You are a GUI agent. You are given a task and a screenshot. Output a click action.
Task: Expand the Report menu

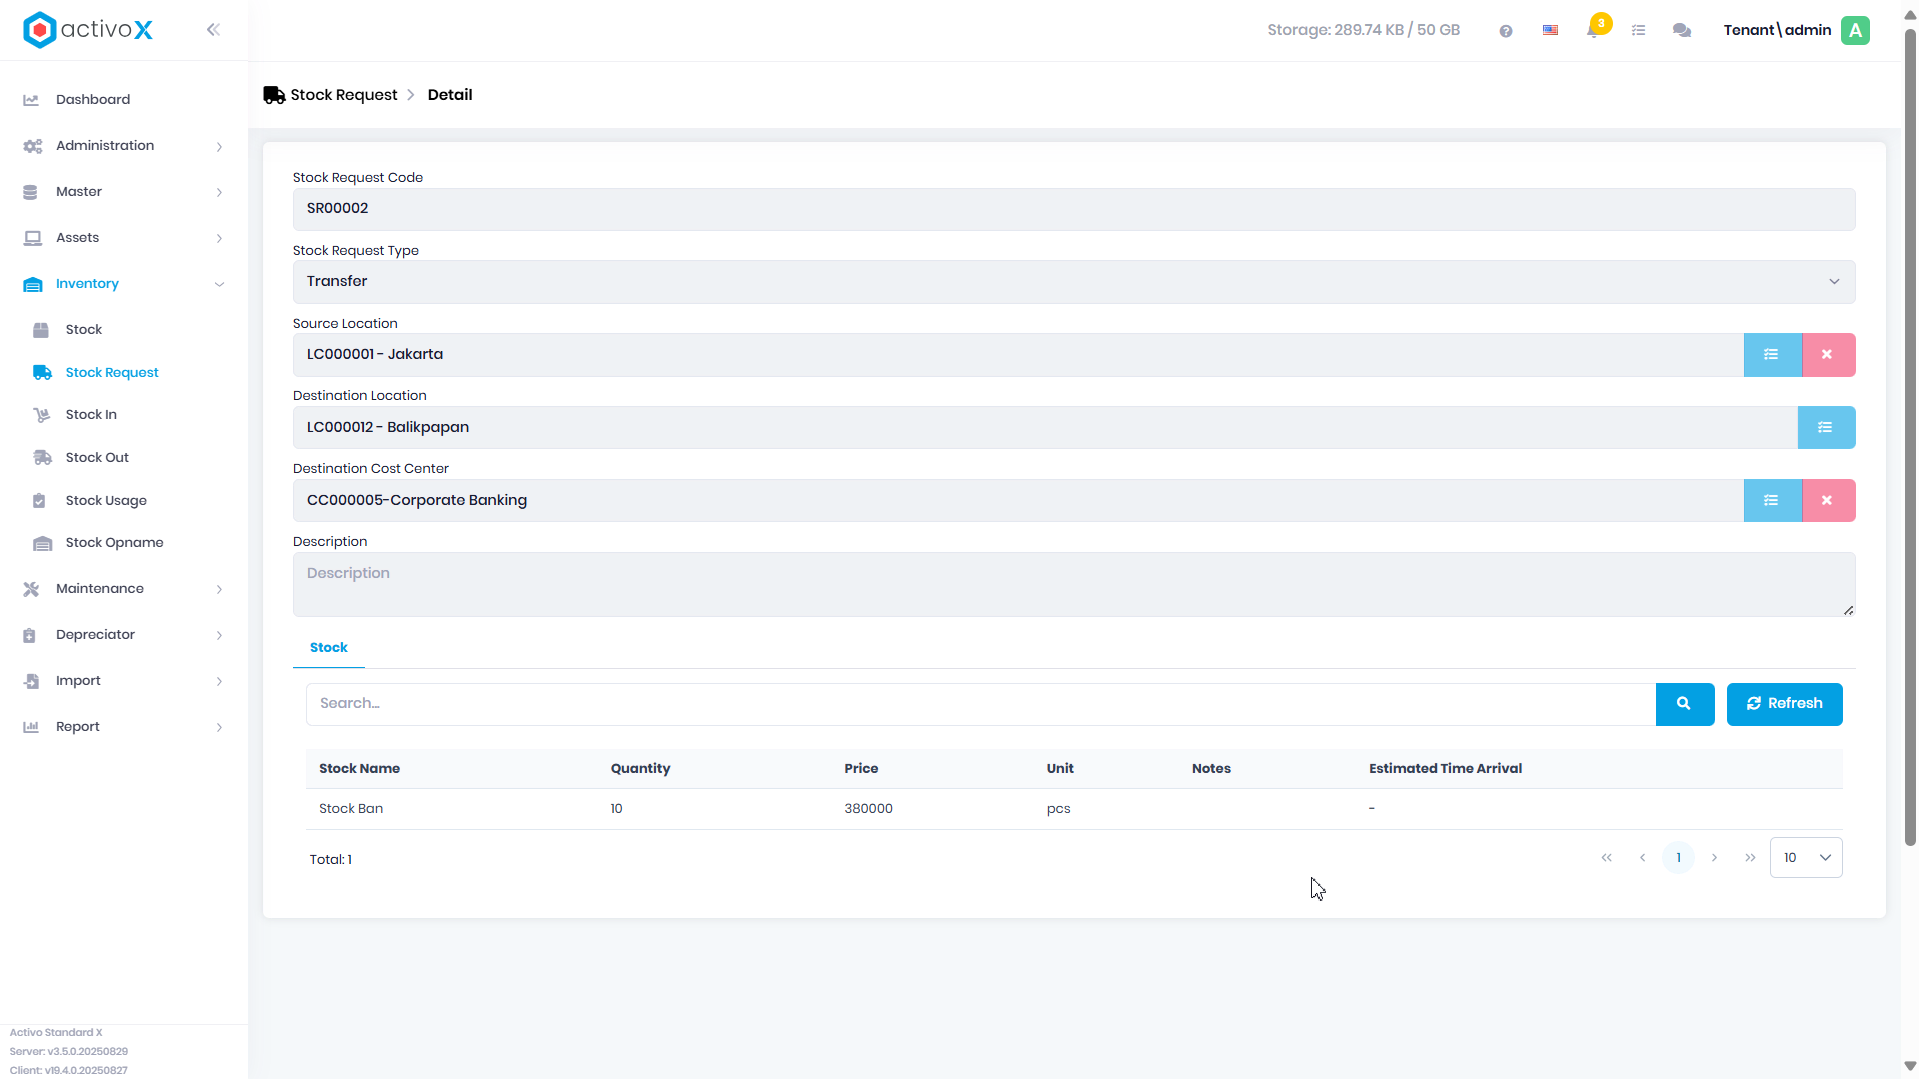124,727
